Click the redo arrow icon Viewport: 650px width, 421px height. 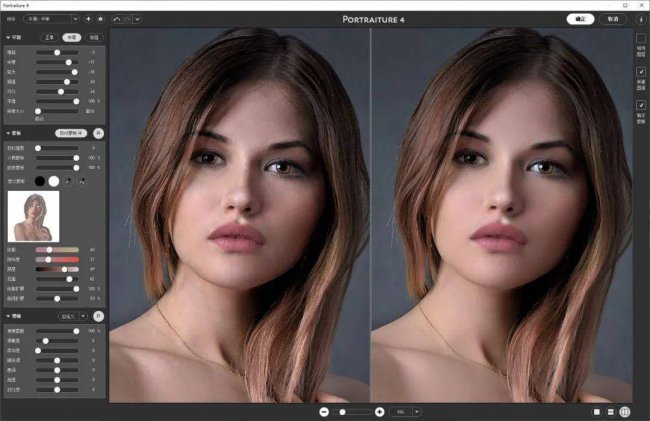click(x=127, y=19)
